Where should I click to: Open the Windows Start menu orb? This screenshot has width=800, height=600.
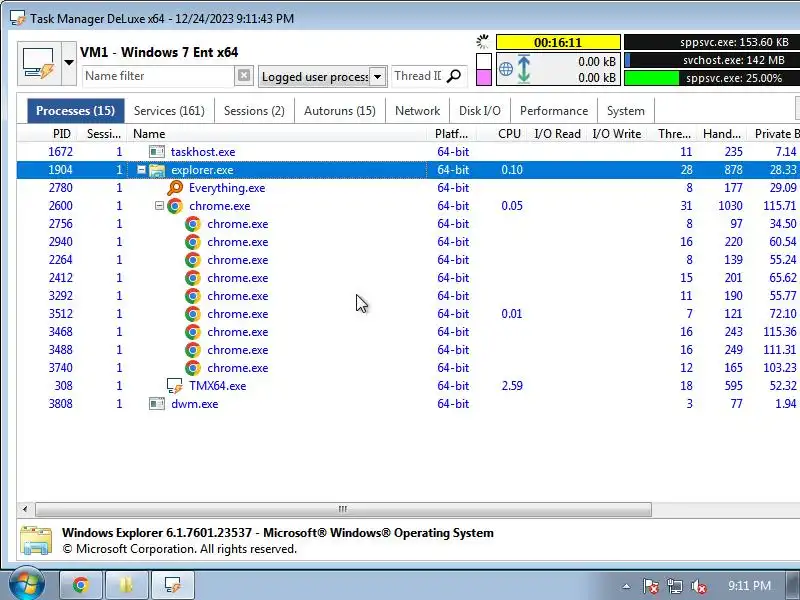tap(26, 585)
